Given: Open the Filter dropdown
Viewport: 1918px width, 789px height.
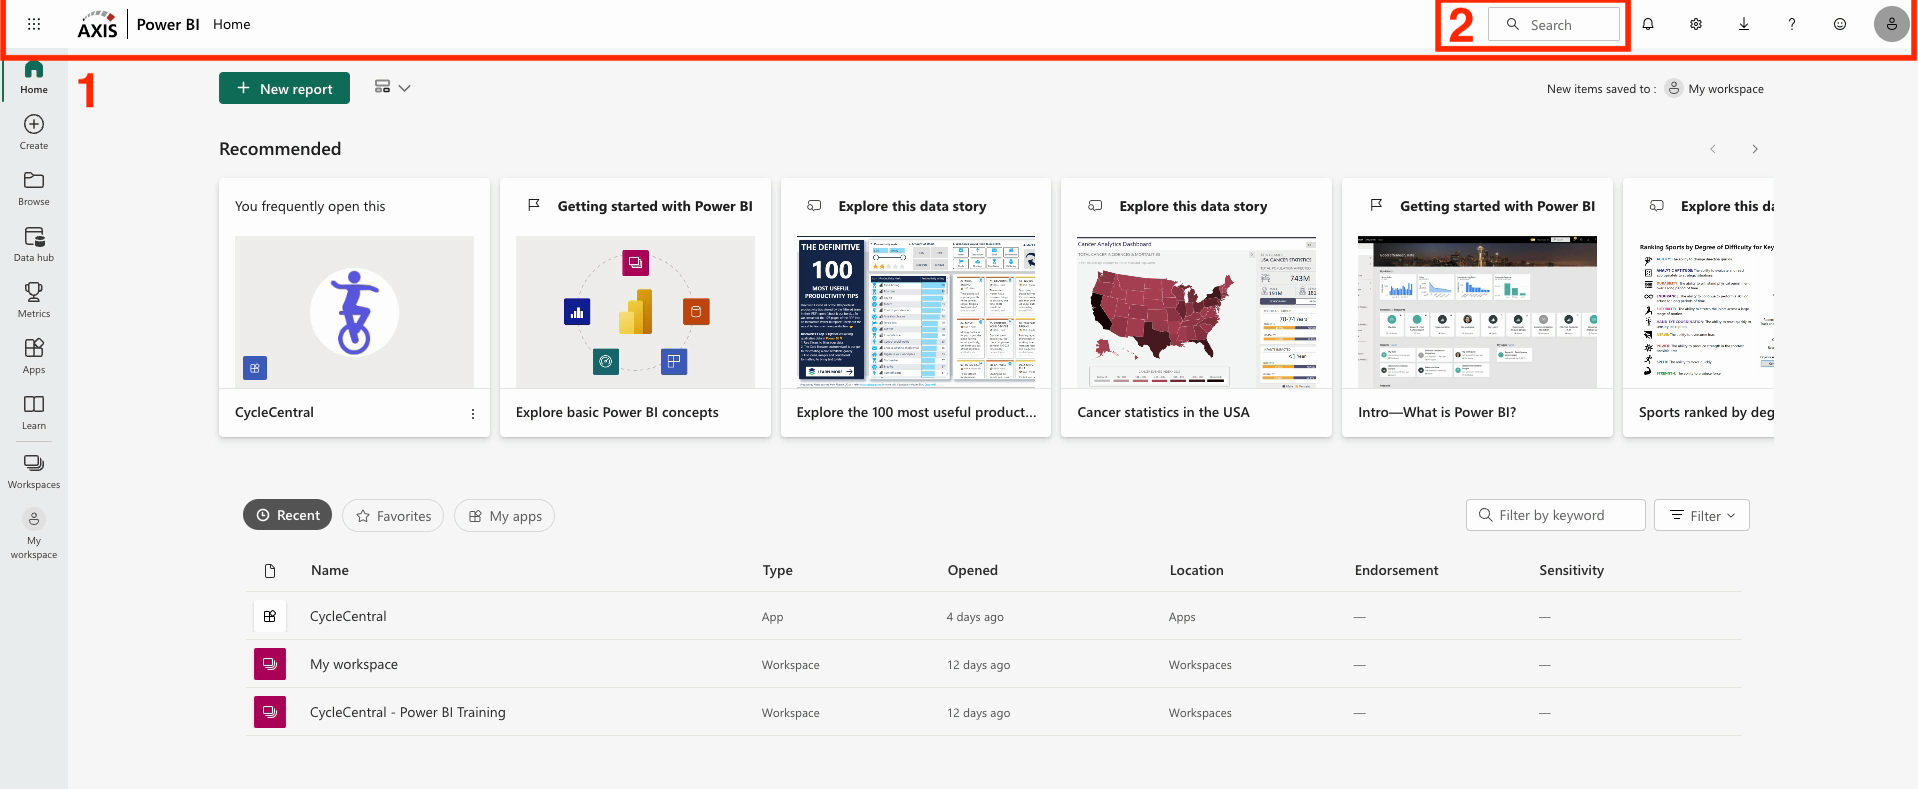Looking at the screenshot, I should pyautogui.click(x=1702, y=515).
